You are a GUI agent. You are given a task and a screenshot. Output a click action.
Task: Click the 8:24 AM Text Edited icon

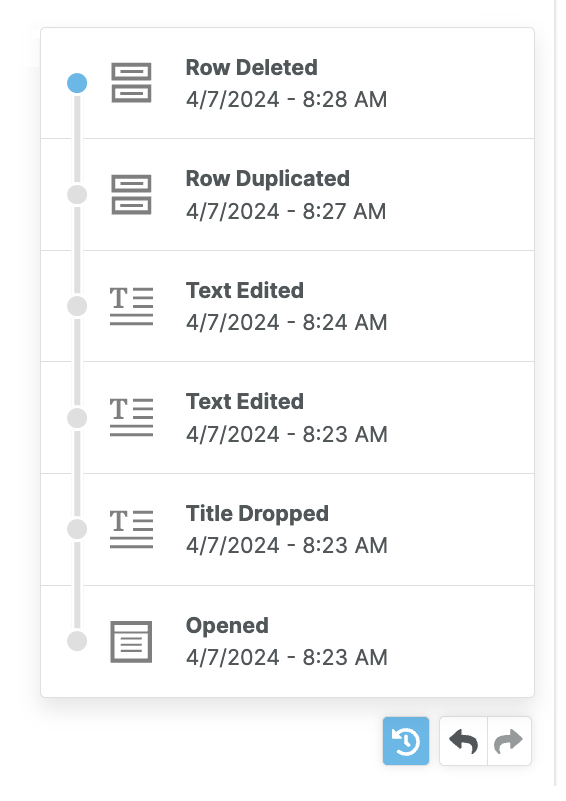(x=131, y=306)
